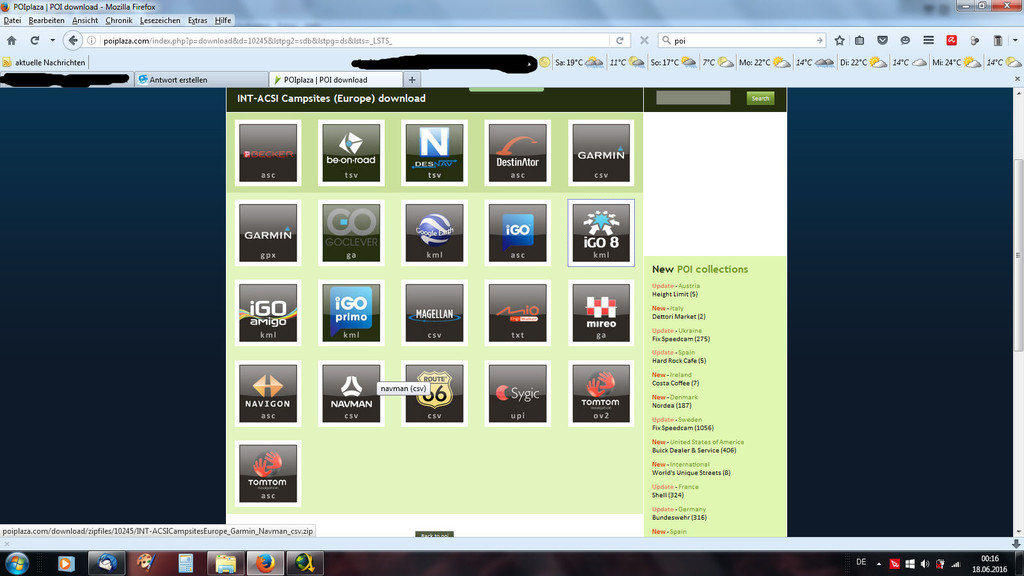Open the Extras menu

click(x=197, y=20)
